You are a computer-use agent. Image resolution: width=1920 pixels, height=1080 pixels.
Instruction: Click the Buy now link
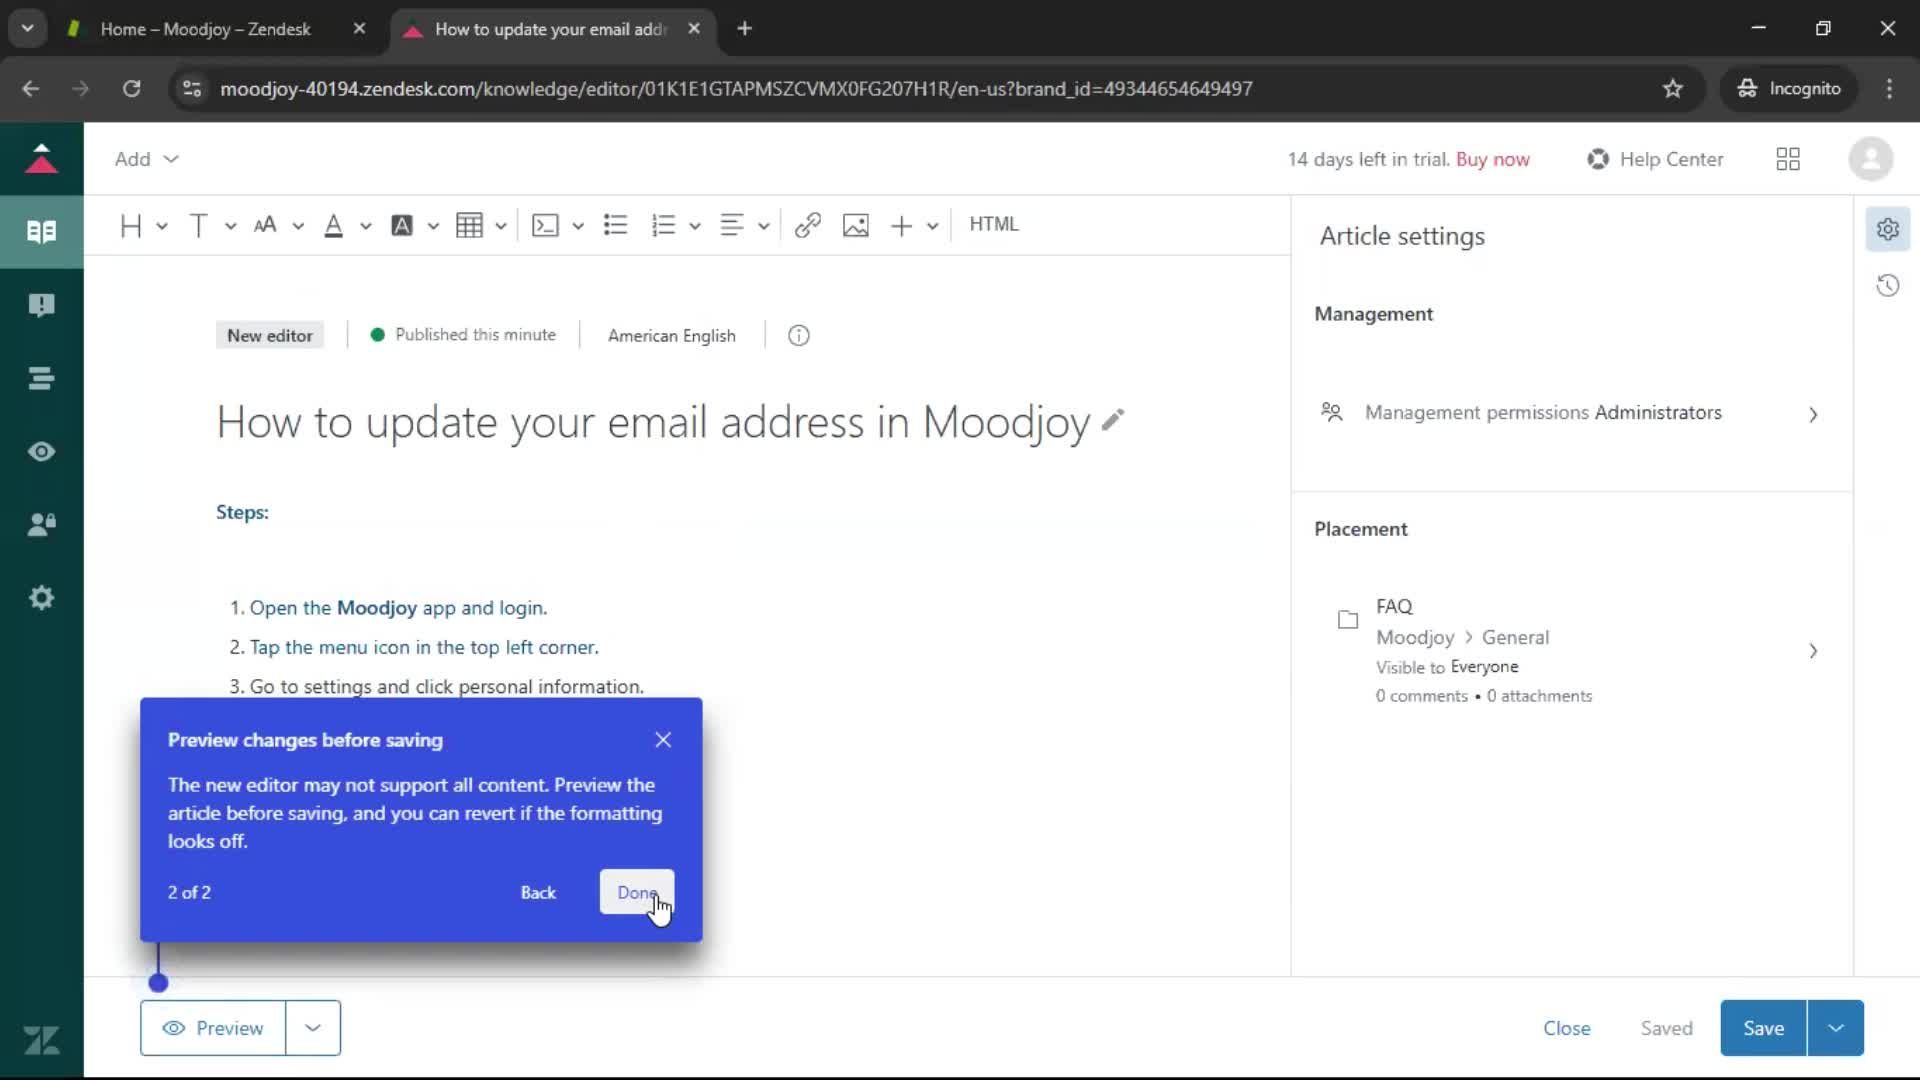[x=1492, y=159]
